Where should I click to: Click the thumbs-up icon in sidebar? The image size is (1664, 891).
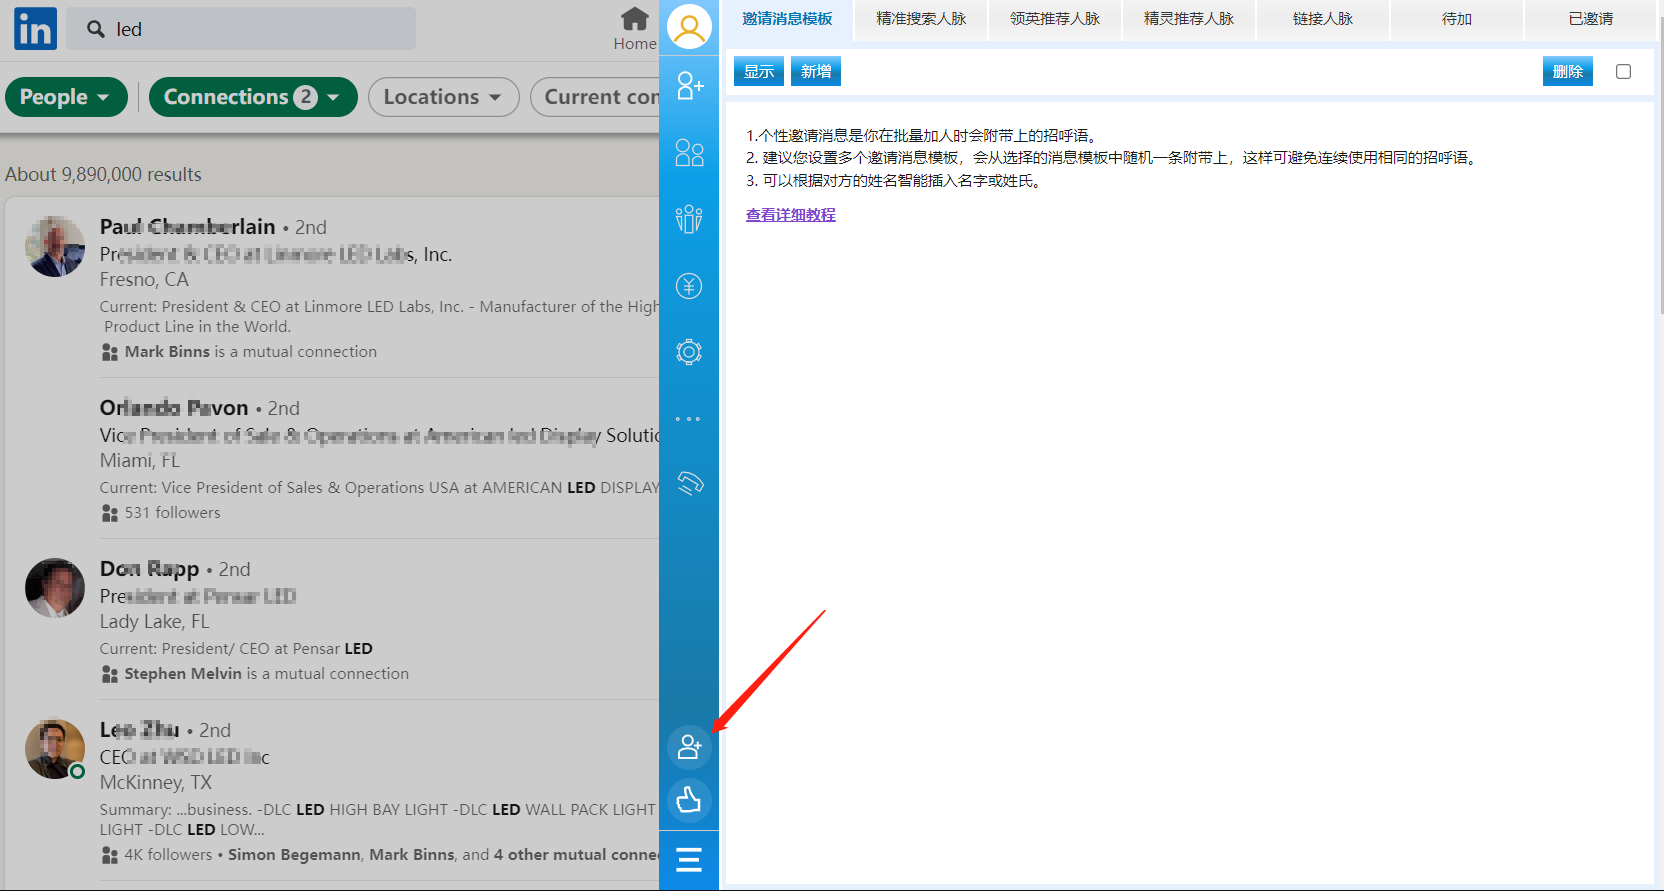(689, 800)
